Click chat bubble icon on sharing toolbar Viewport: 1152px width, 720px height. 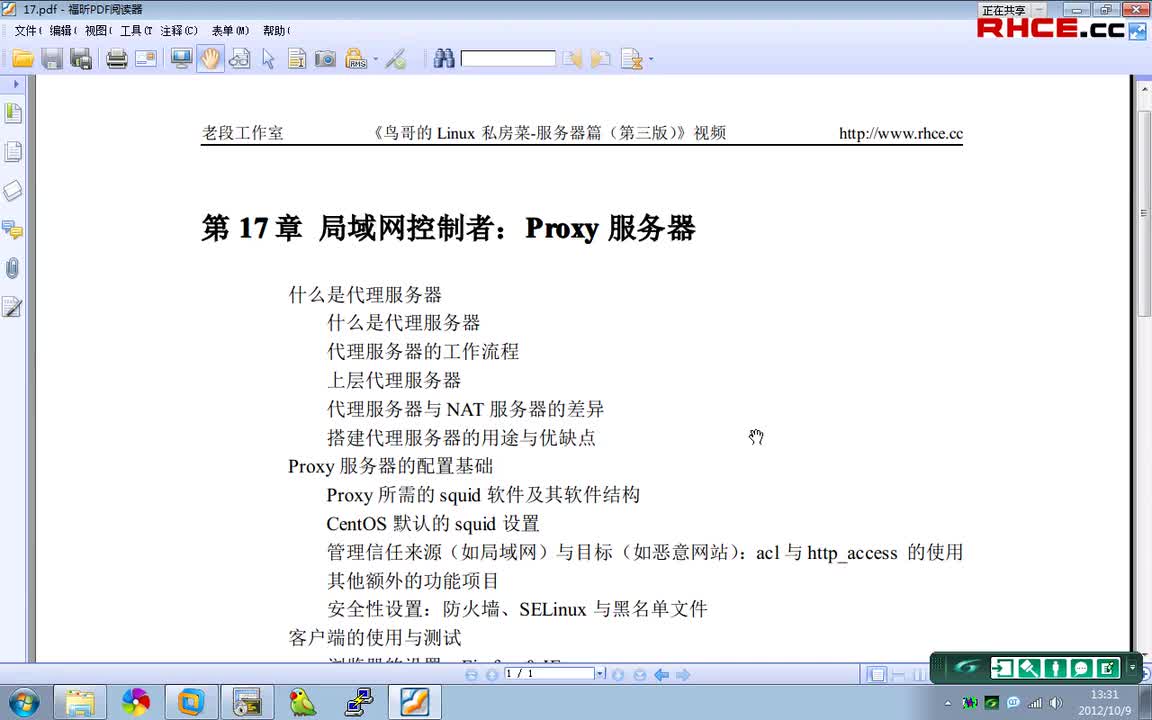(1081, 668)
